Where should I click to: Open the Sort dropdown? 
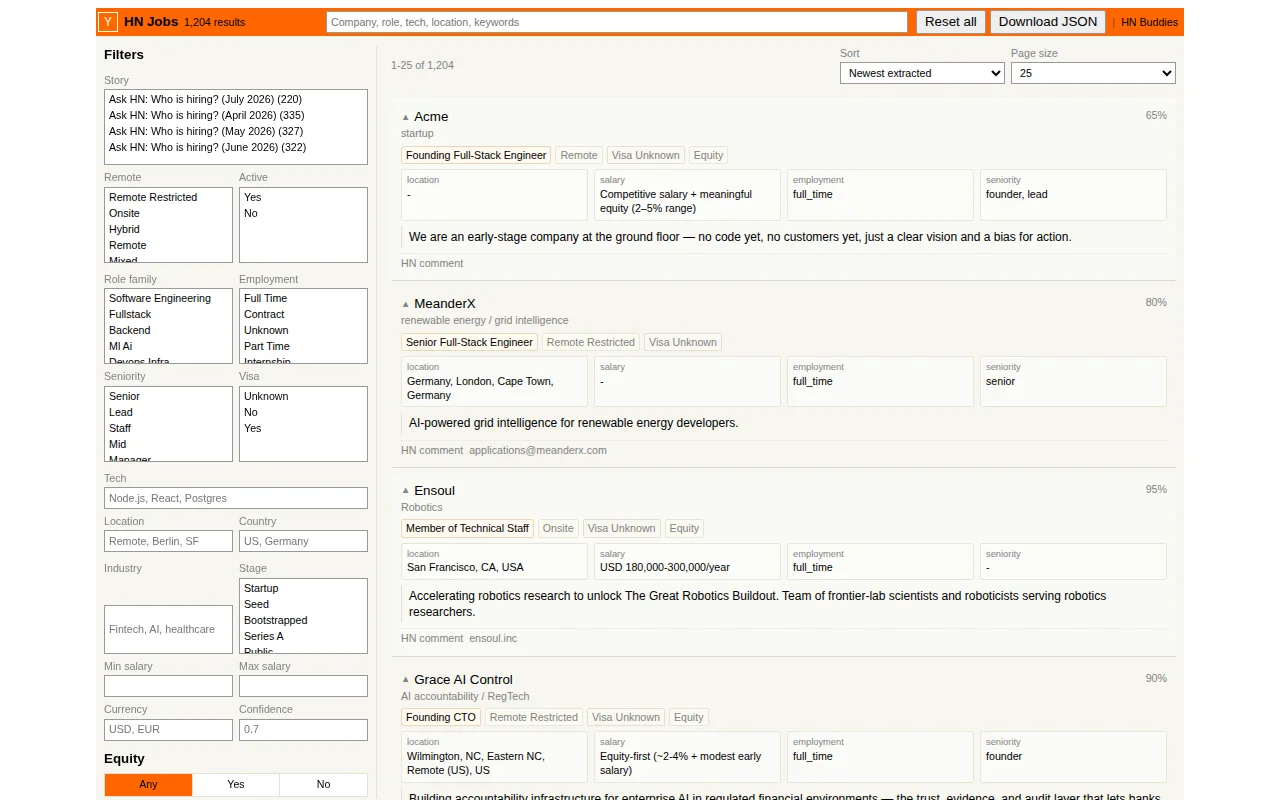[x=922, y=73]
